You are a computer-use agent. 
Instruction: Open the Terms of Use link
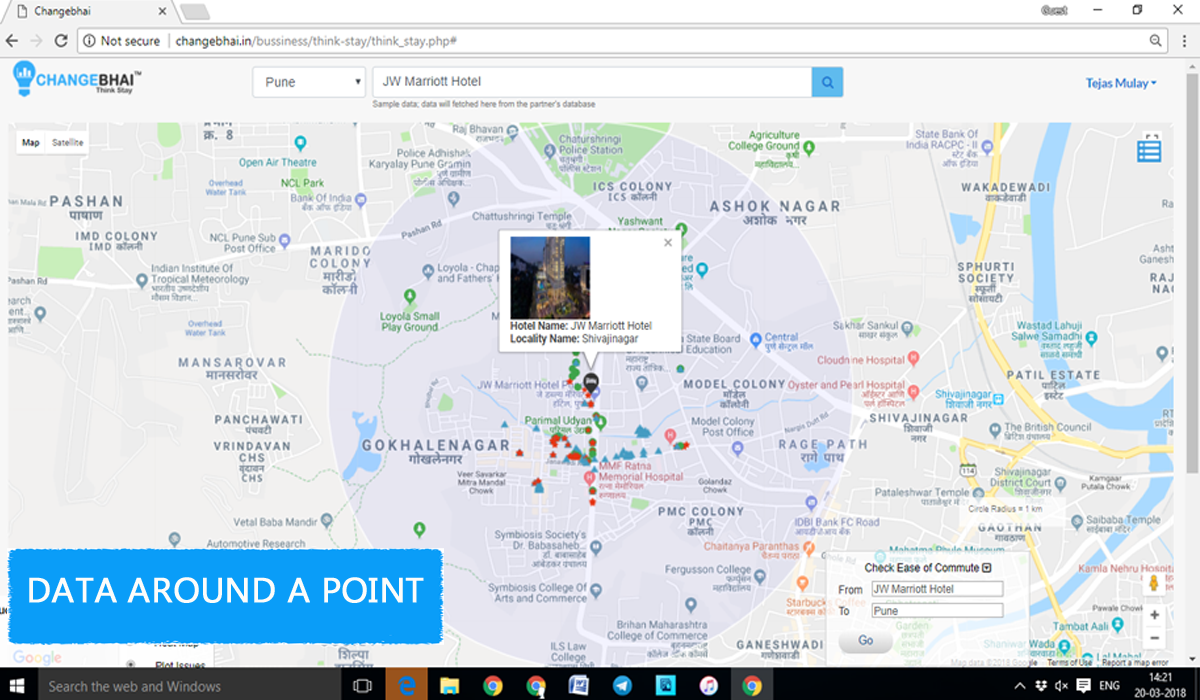[x=1071, y=662]
